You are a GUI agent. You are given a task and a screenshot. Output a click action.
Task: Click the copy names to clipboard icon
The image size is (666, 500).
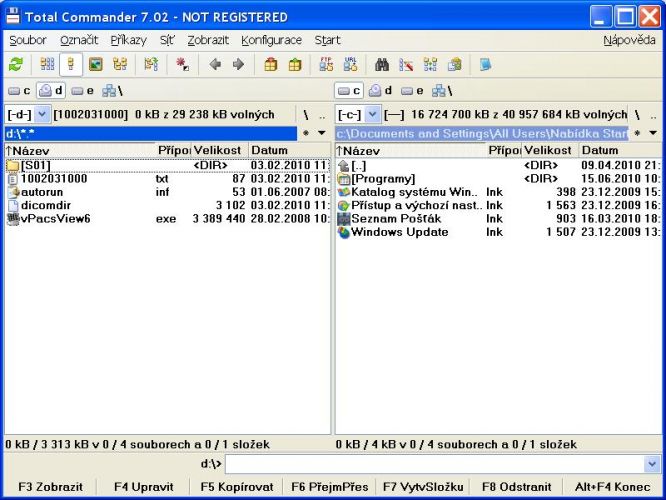click(x=454, y=65)
